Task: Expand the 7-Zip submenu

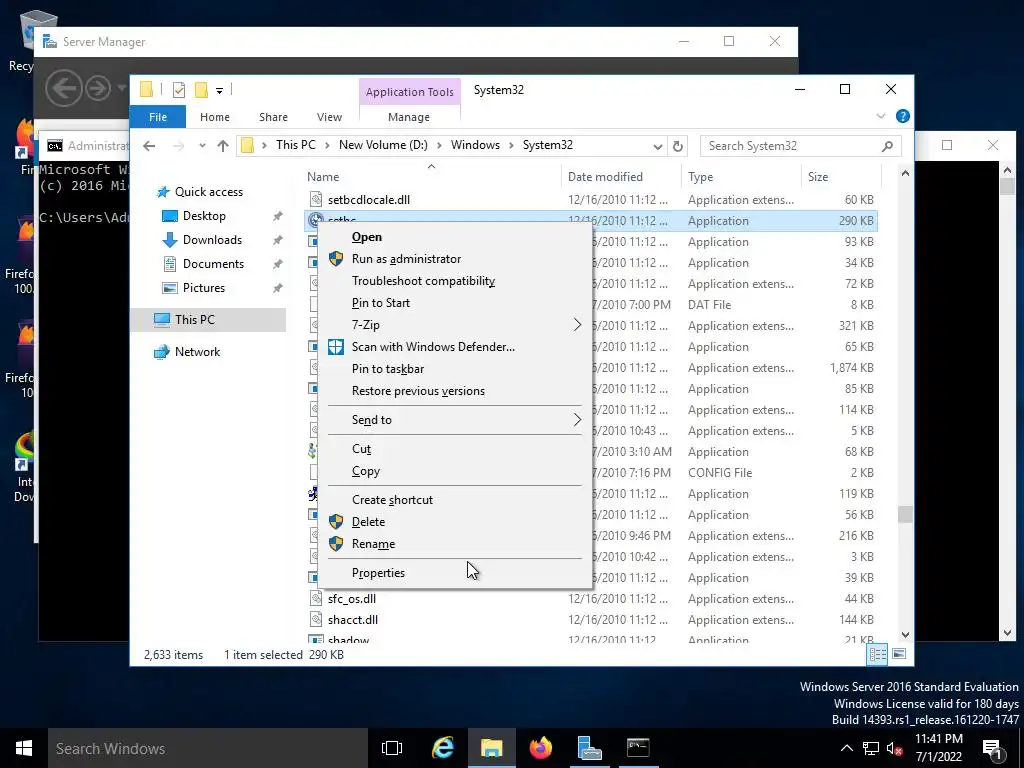Action: point(455,325)
